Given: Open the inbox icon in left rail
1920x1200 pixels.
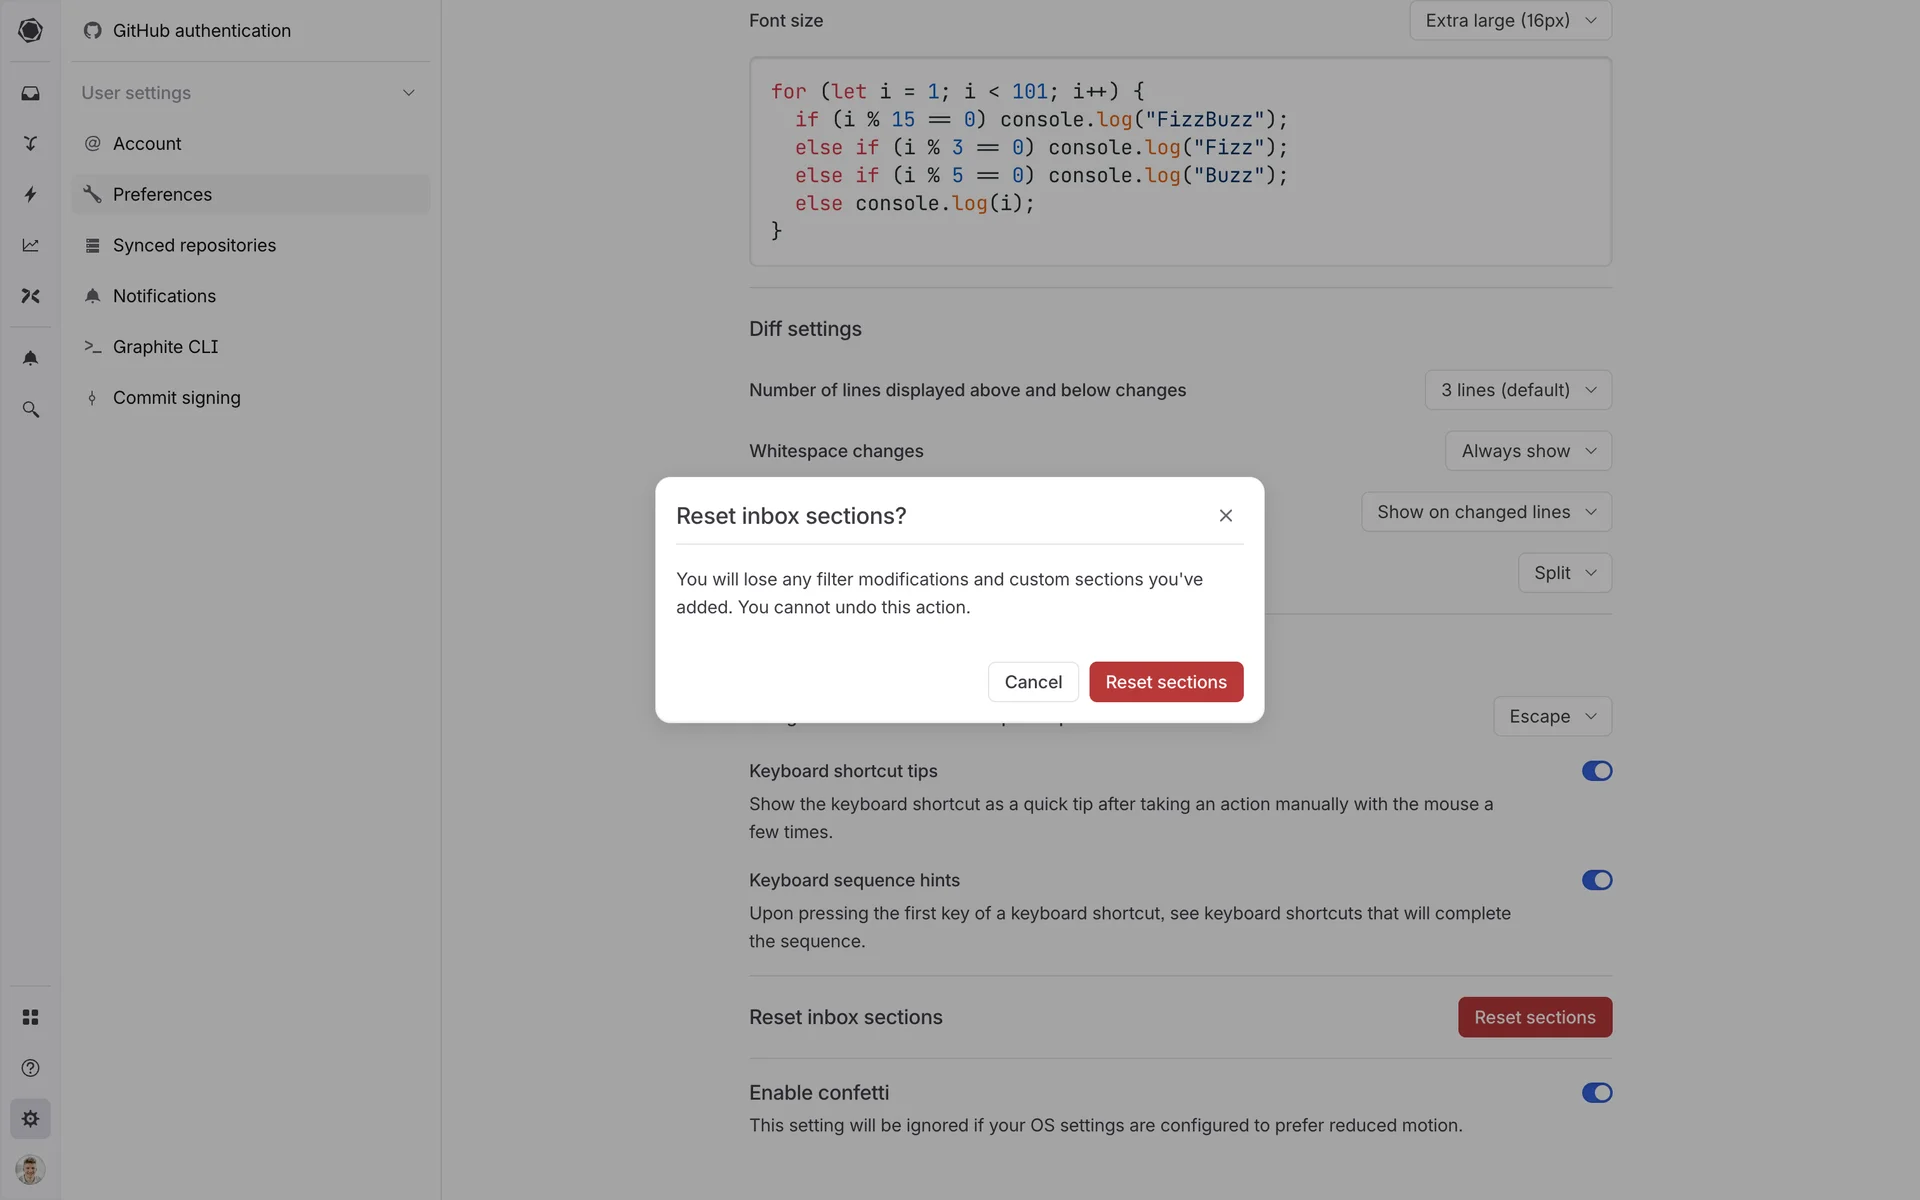Looking at the screenshot, I should (x=30, y=93).
